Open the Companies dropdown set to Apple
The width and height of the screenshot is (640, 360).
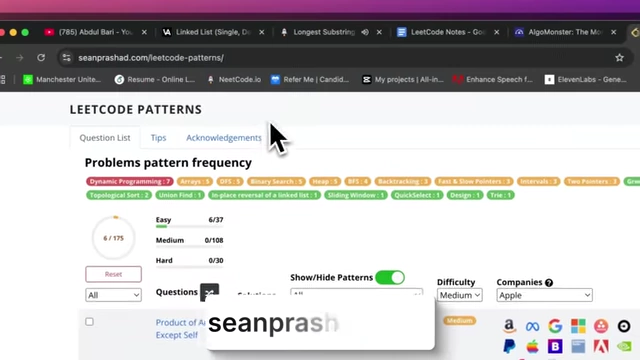click(544, 295)
